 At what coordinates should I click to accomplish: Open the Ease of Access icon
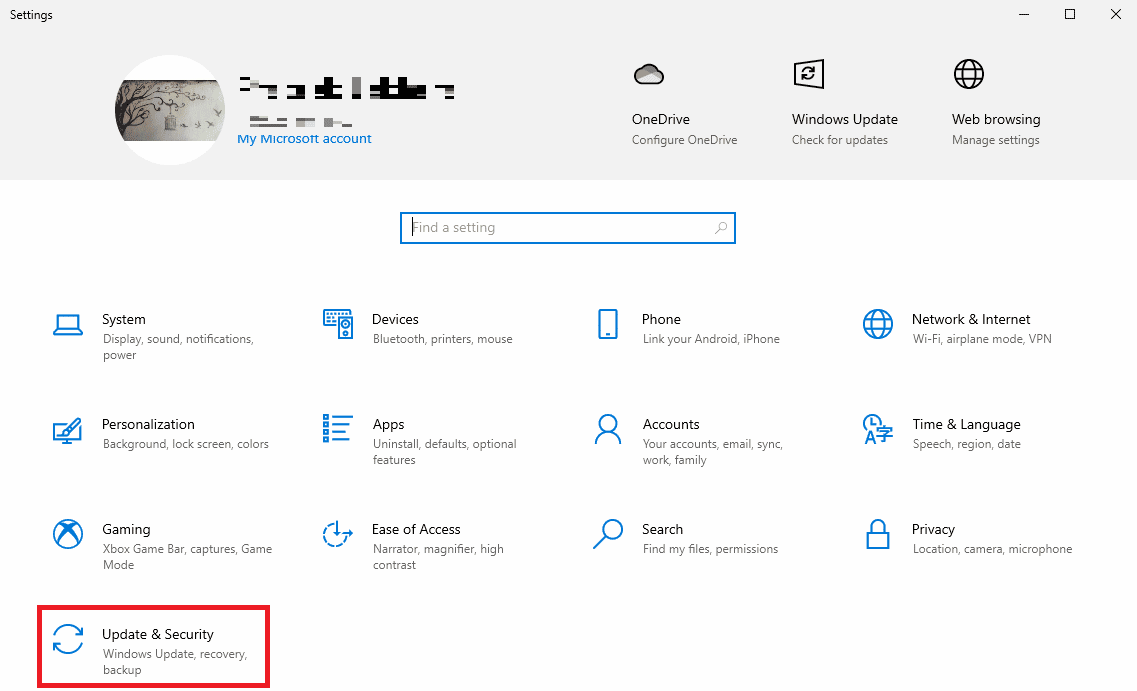tap(337, 534)
